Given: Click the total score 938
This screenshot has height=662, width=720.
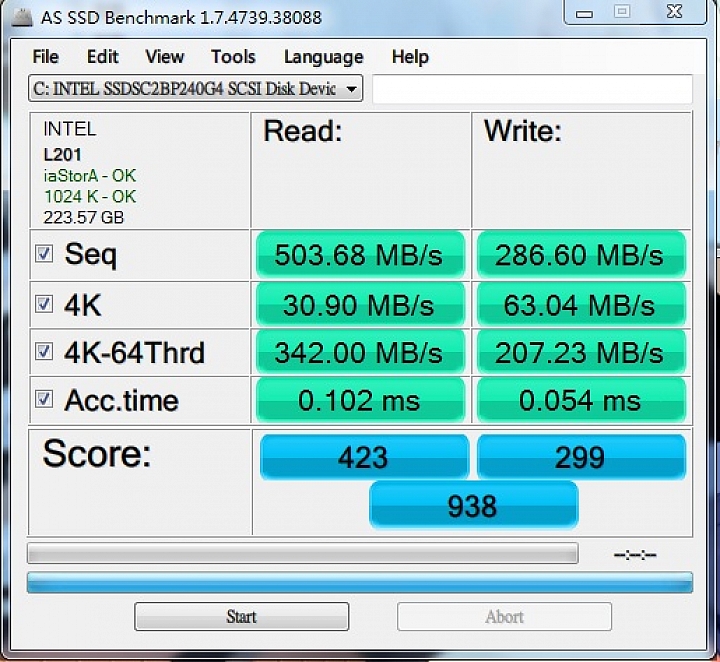Looking at the screenshot, I should tap(473, 505).
